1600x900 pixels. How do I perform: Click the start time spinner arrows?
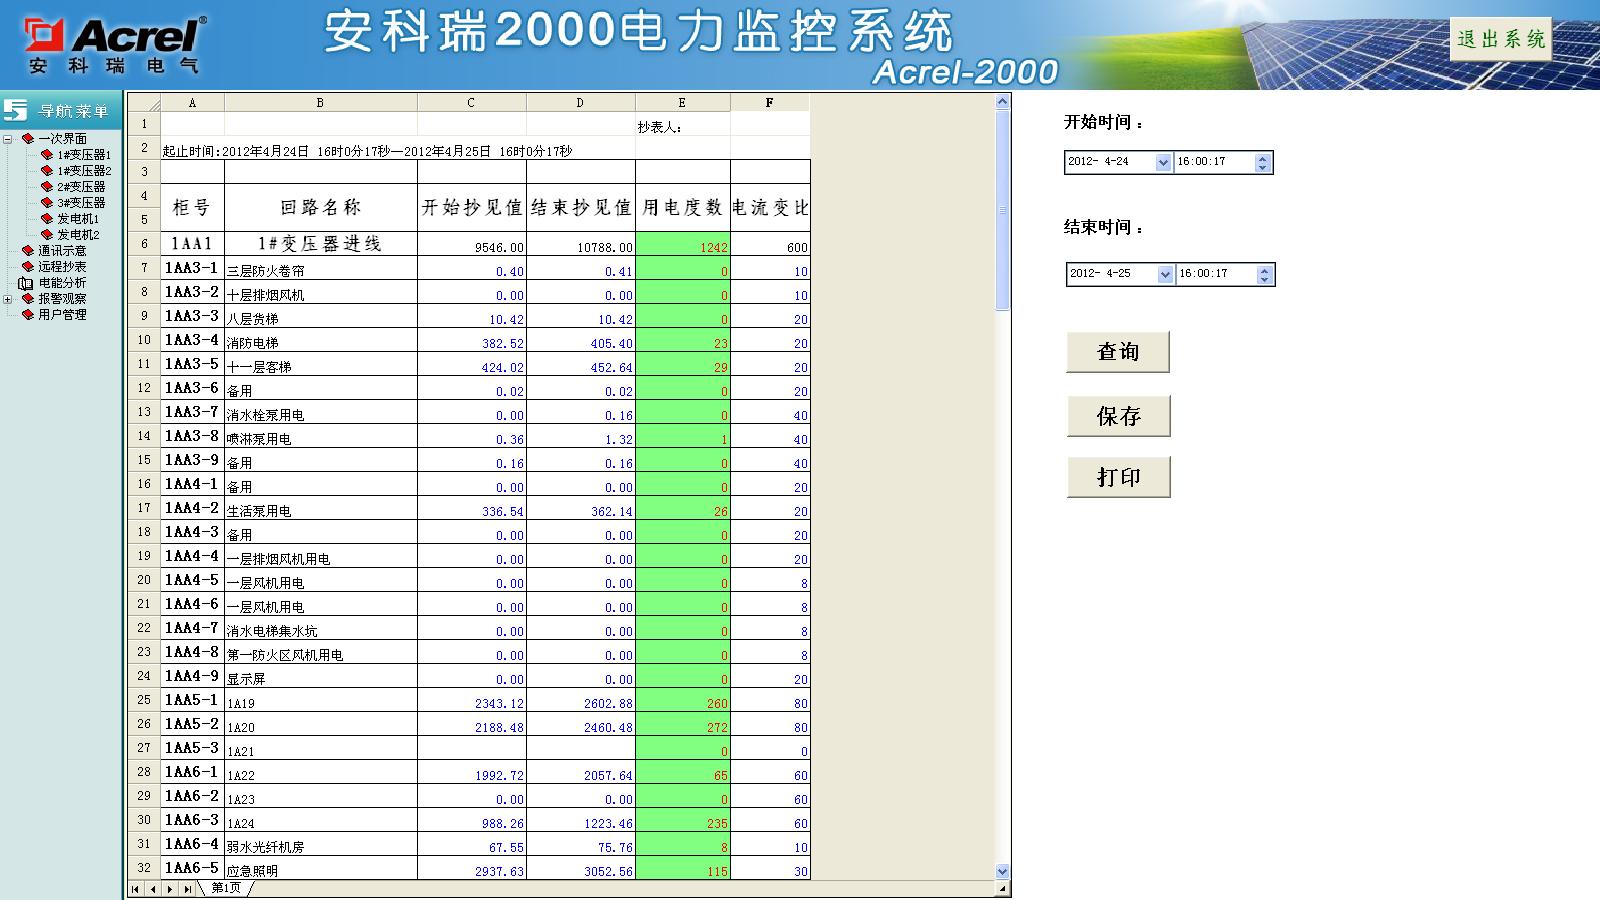(1263, 162)
